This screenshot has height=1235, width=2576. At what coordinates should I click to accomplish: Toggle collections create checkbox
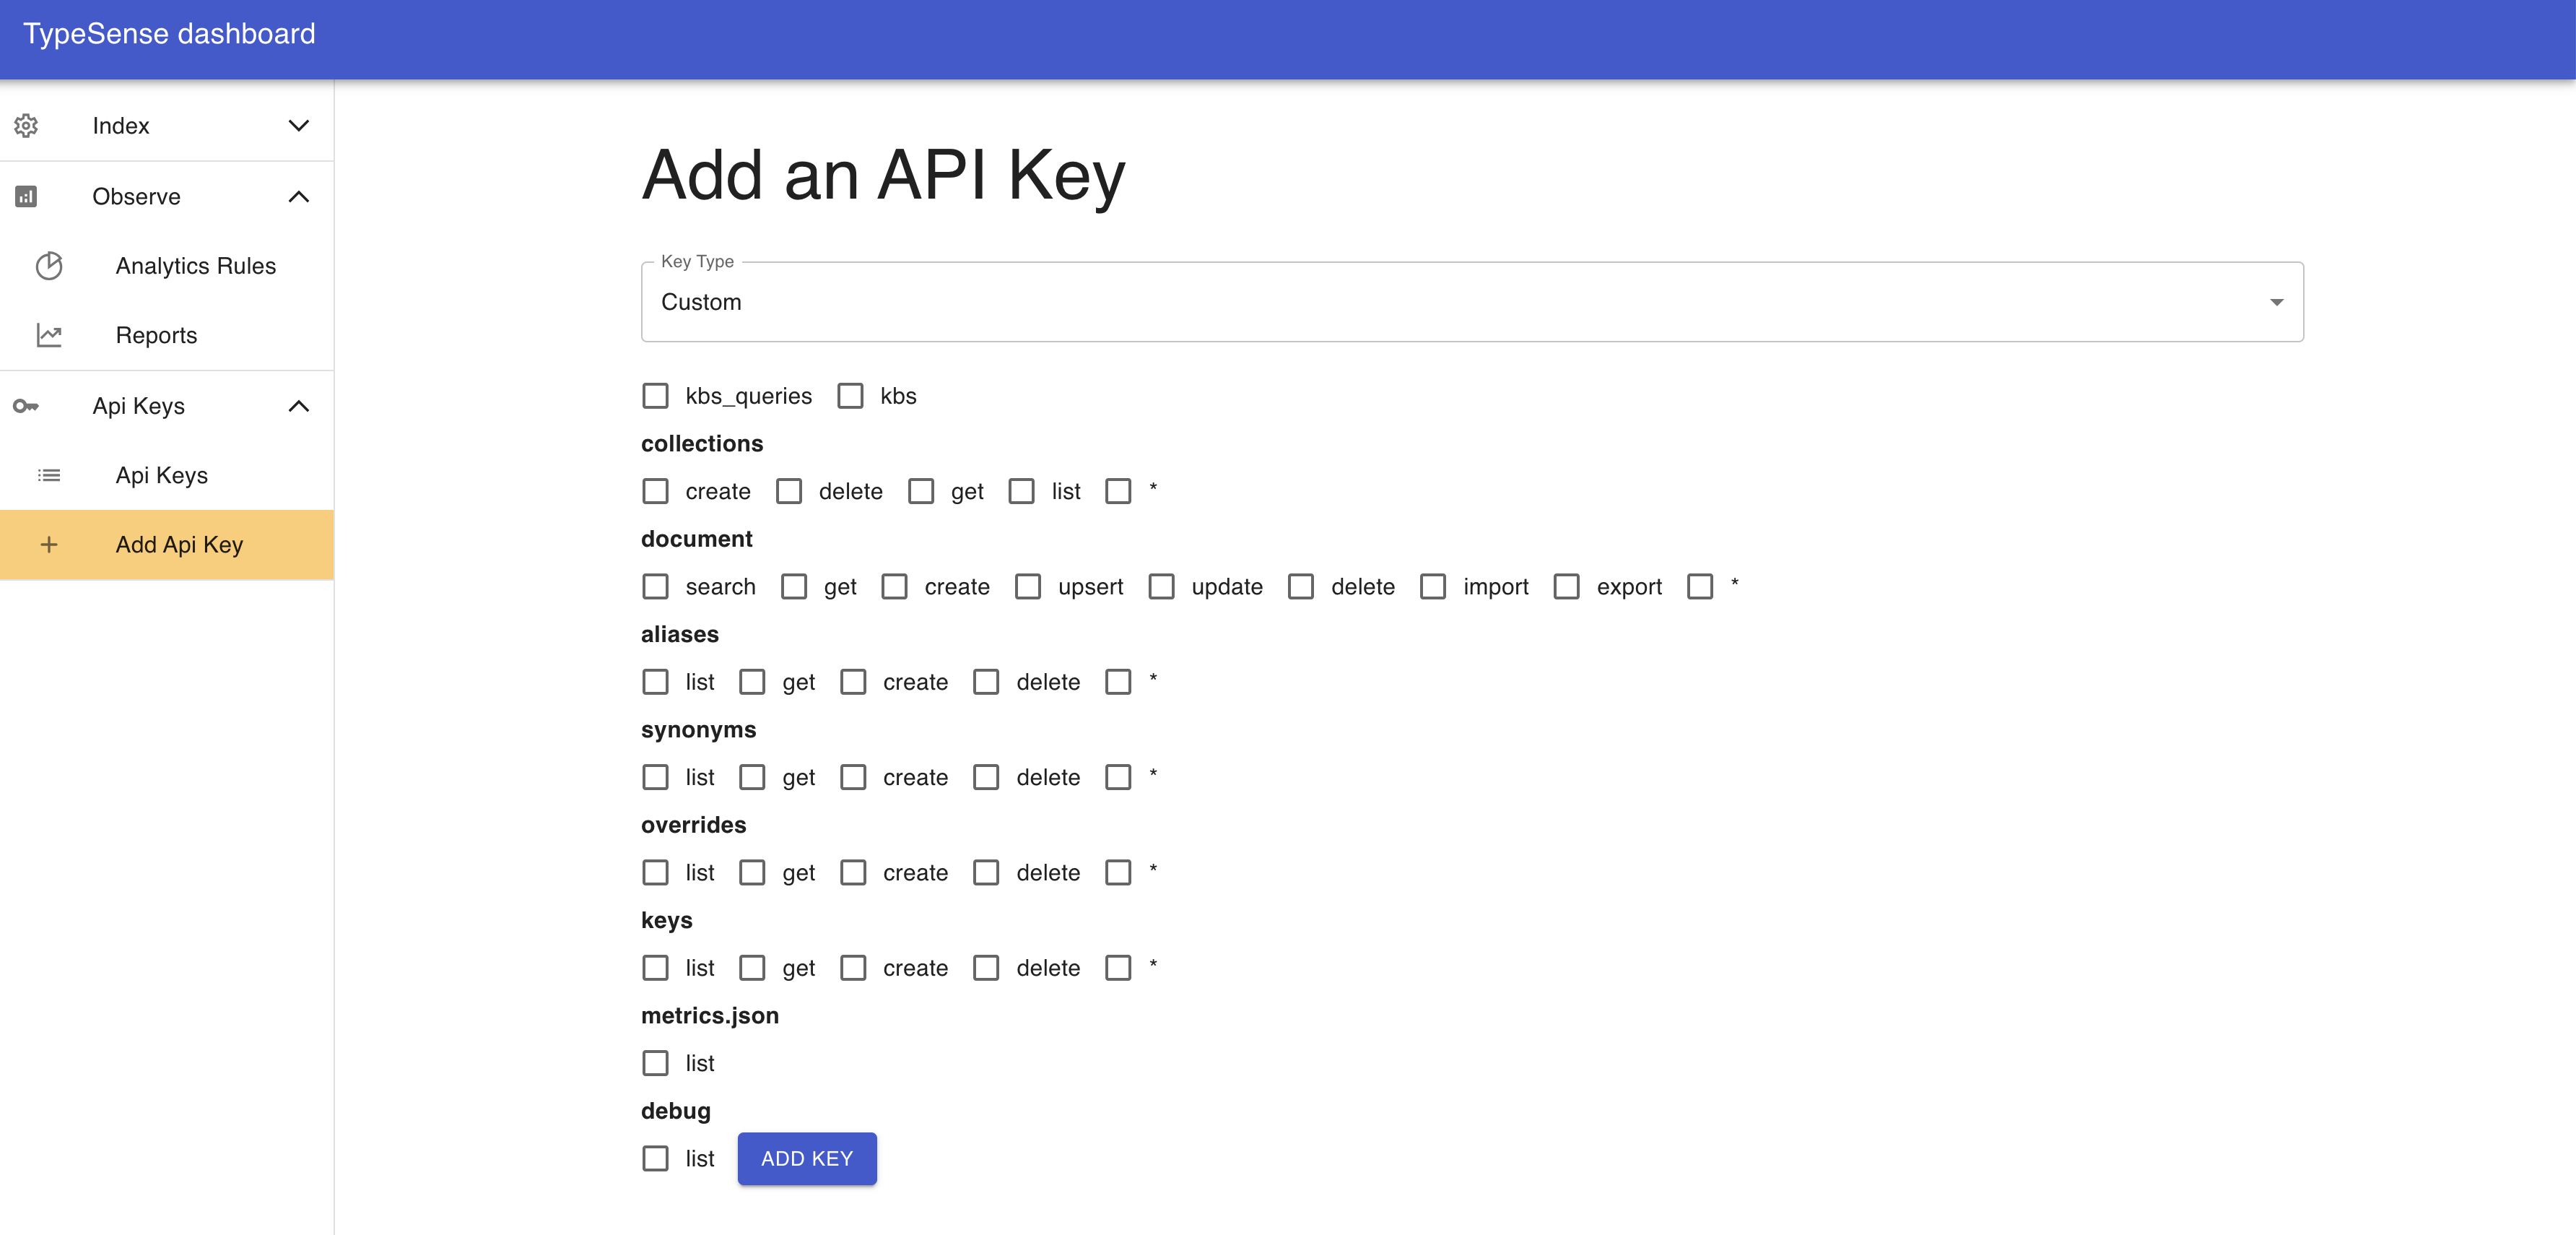(x=656, y=492)
